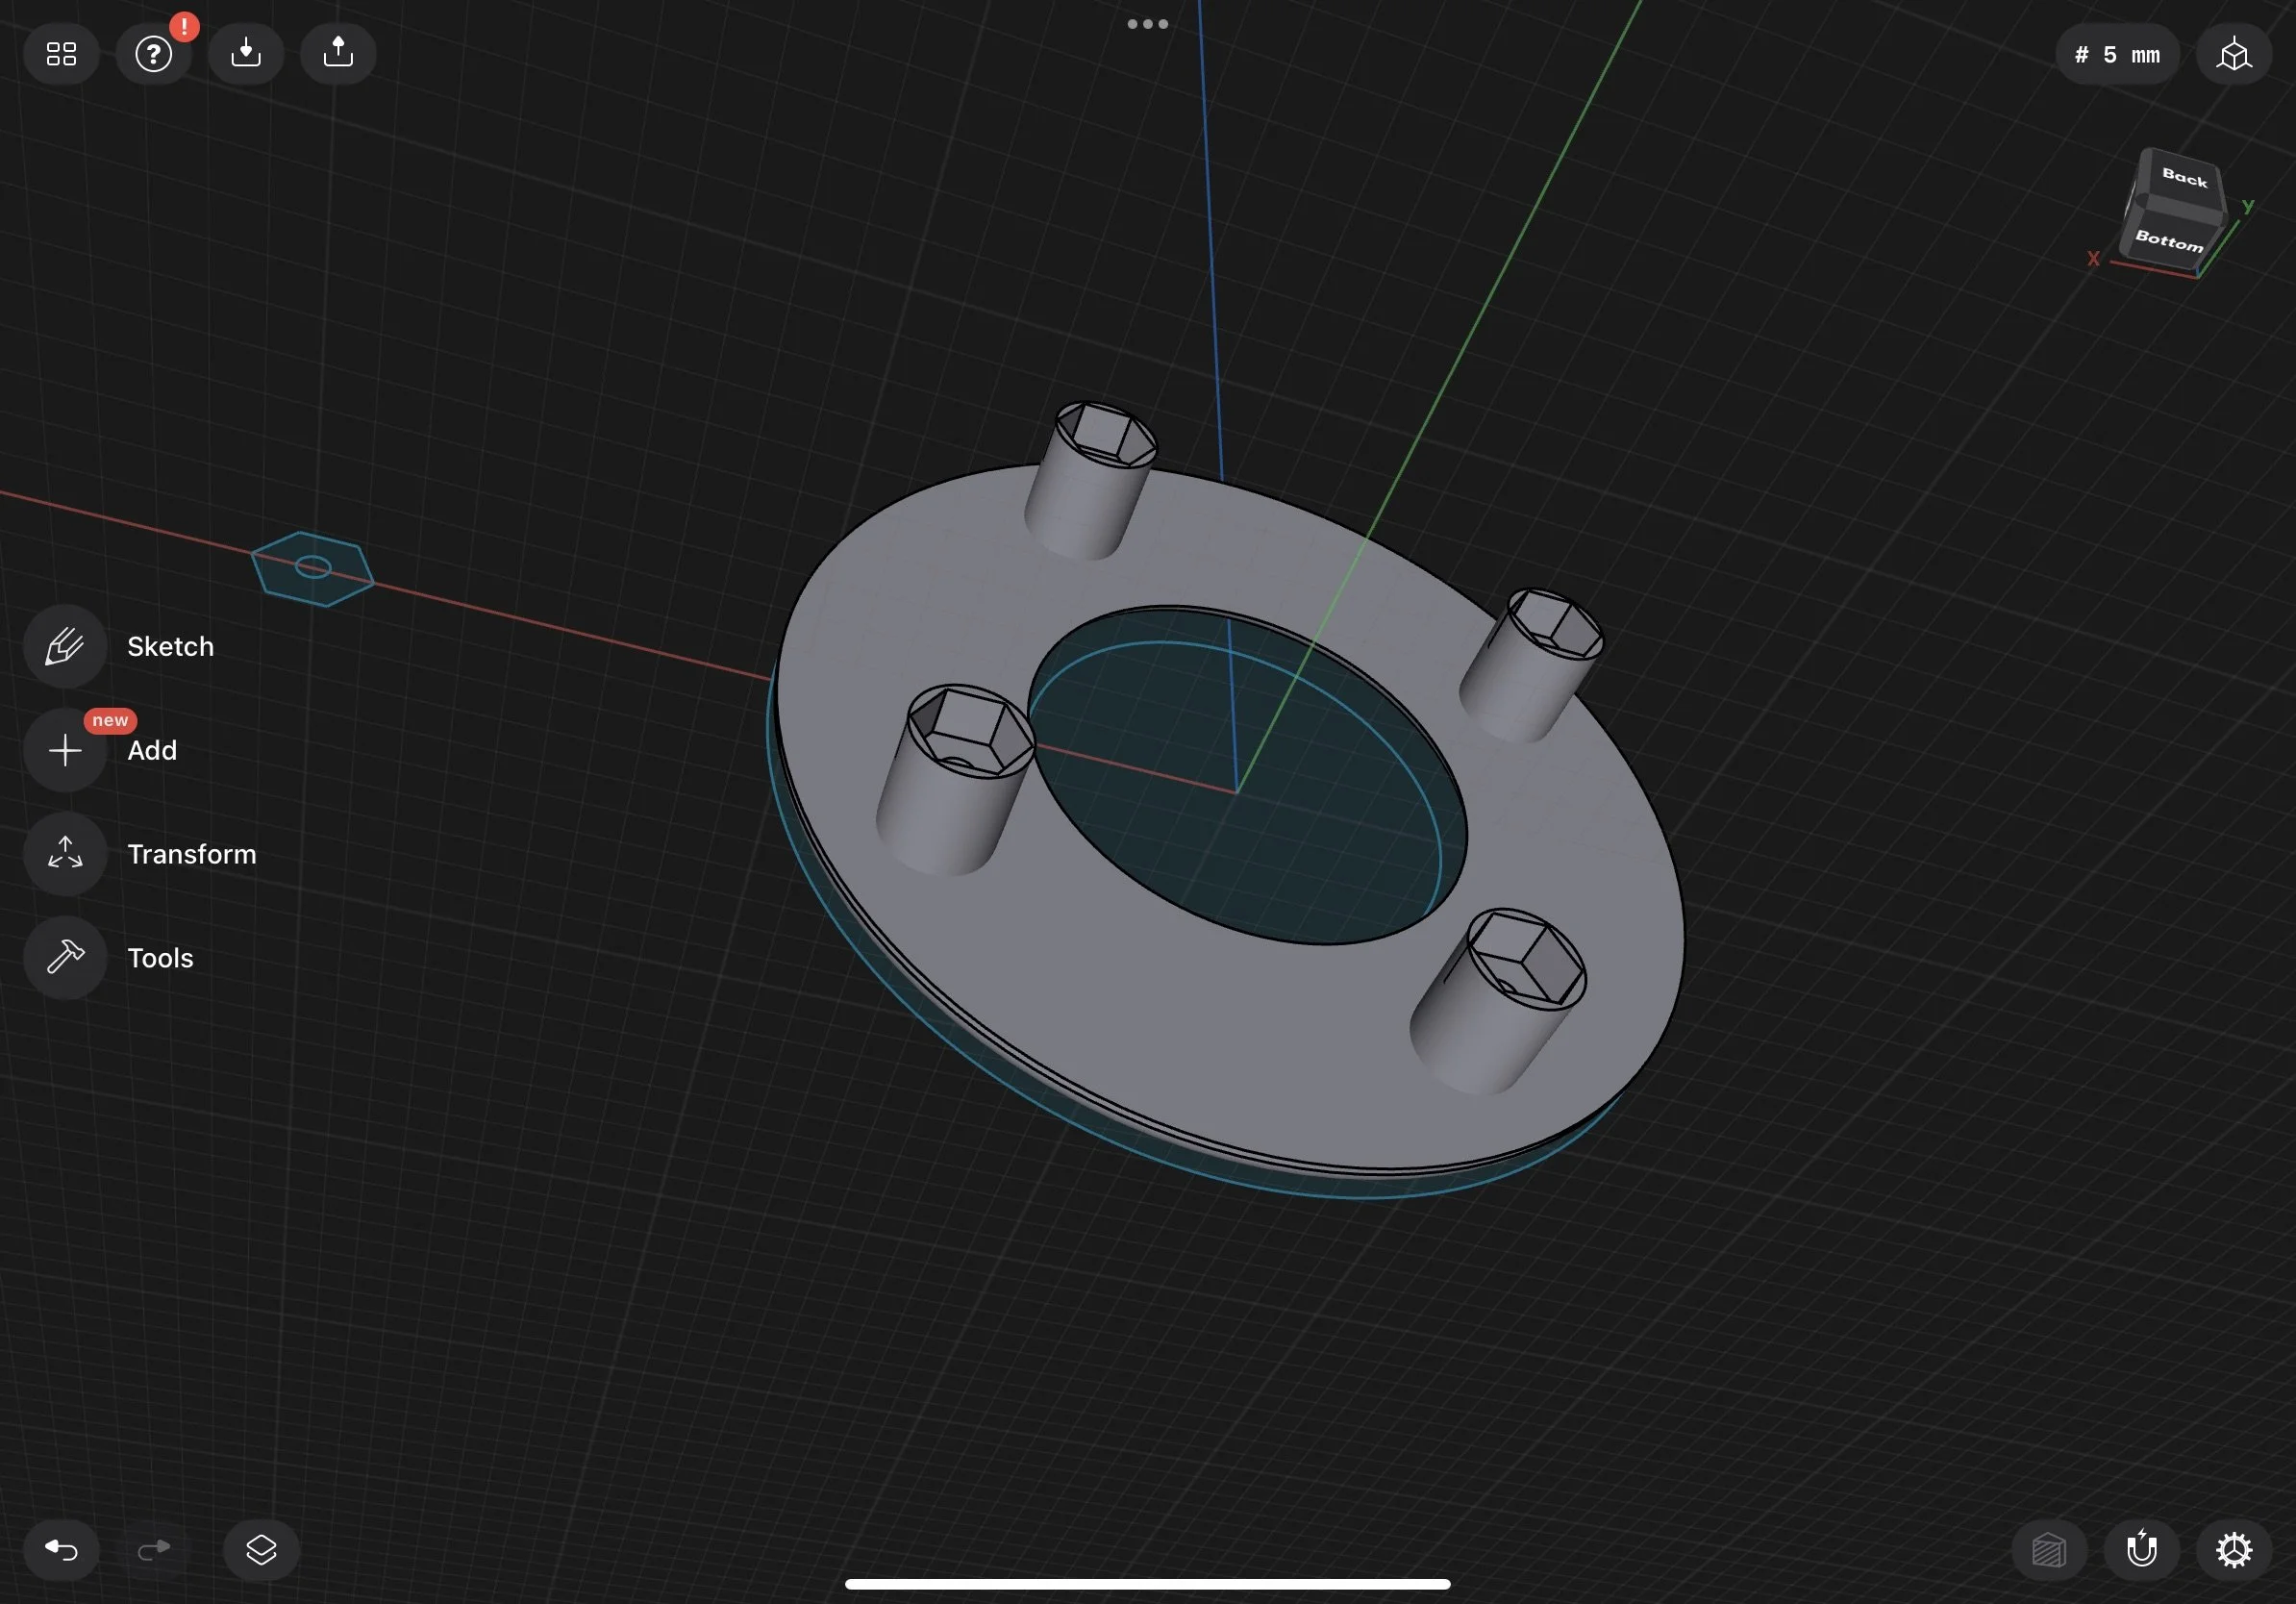
Task: Click the Bottom face of view cube
Action: pos(2168,240)
